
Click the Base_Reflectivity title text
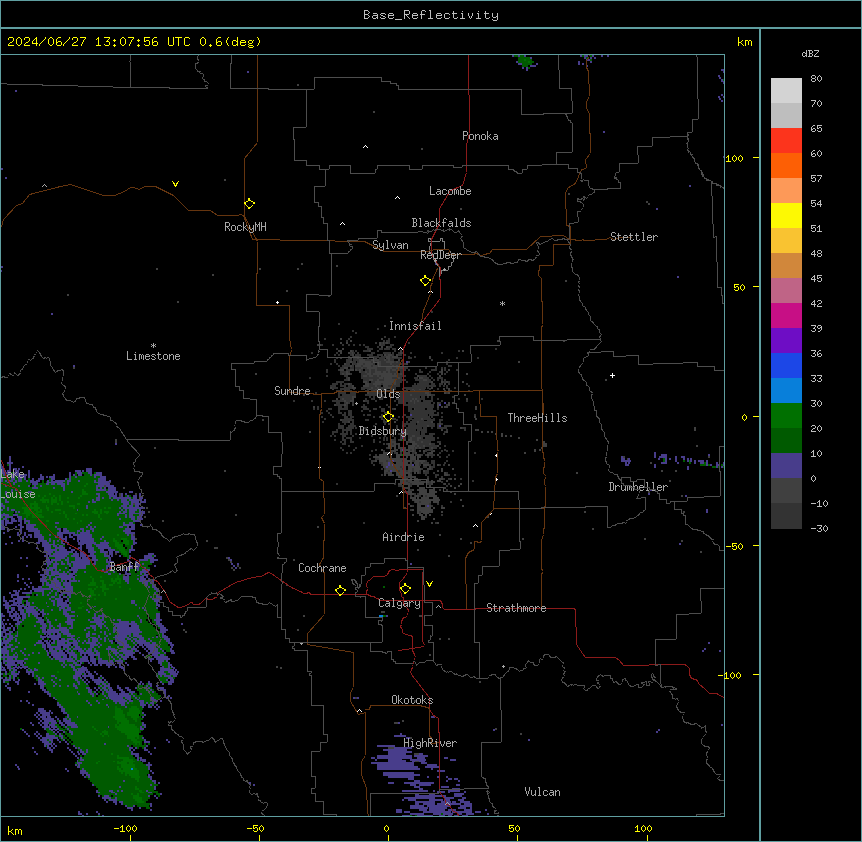pyautogui.click(x=430, y=15)
